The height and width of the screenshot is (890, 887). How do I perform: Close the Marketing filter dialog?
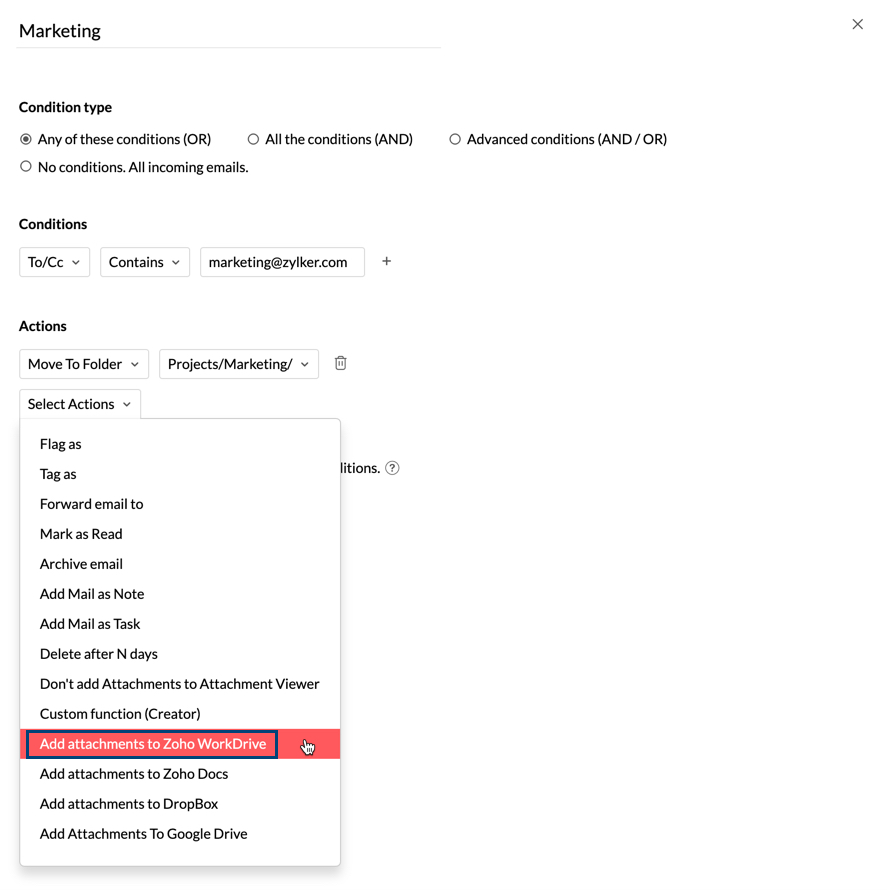[x=857, y=24]
